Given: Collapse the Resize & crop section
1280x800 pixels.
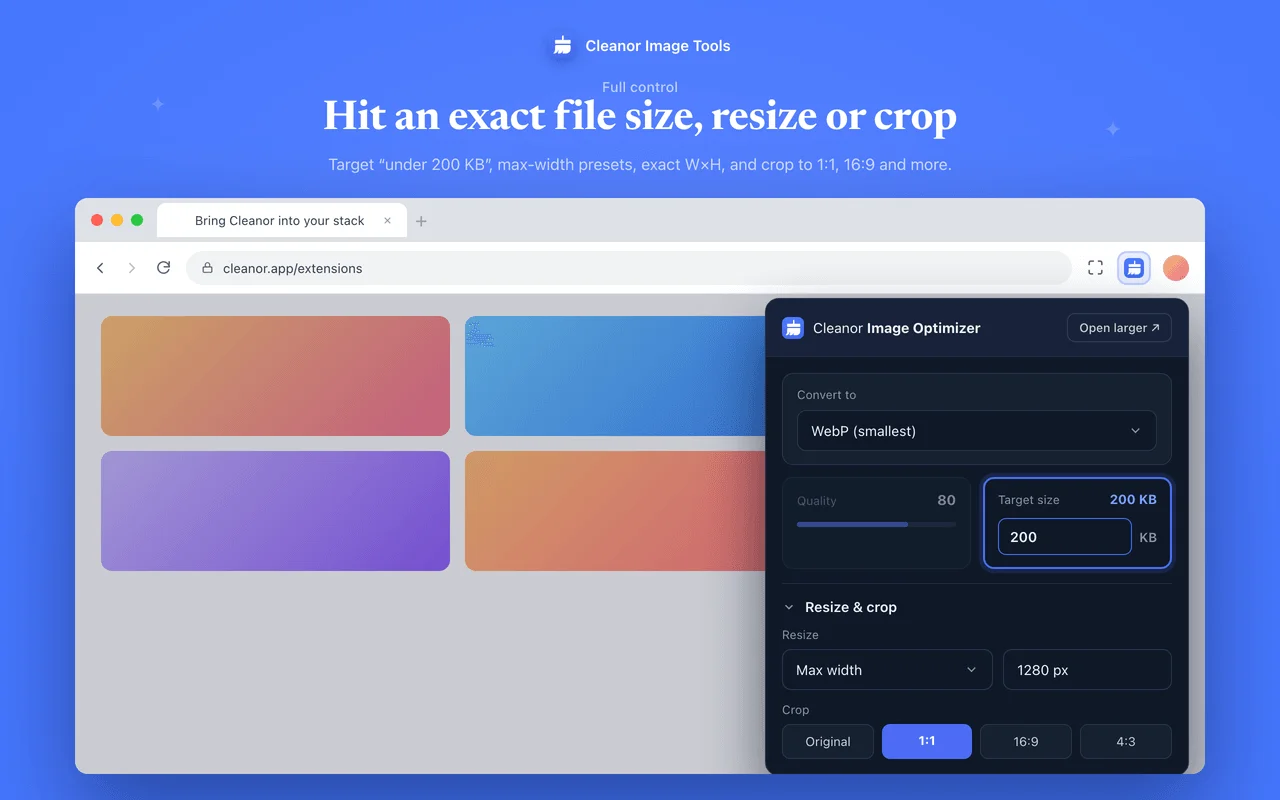Looking at the screenshot, I should (840, 607).
